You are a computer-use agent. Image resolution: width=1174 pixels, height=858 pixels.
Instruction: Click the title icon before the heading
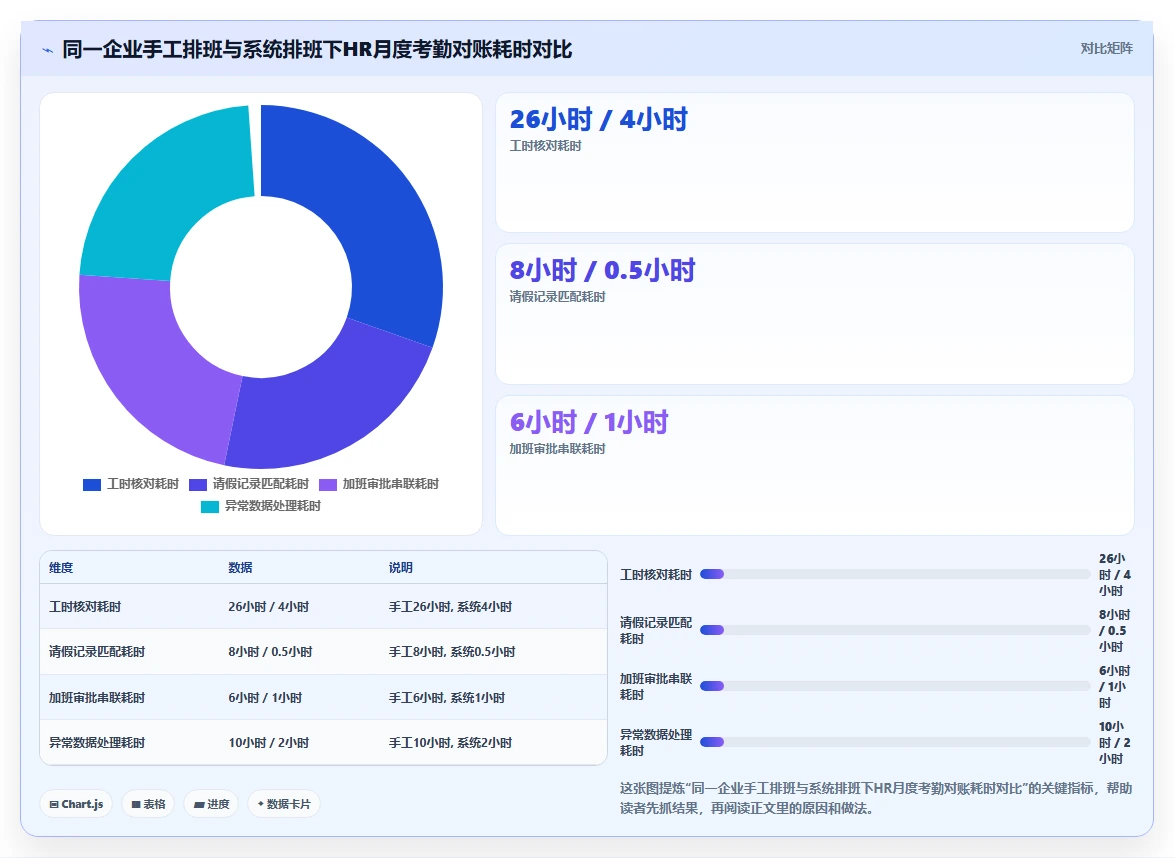coord(48,50)
